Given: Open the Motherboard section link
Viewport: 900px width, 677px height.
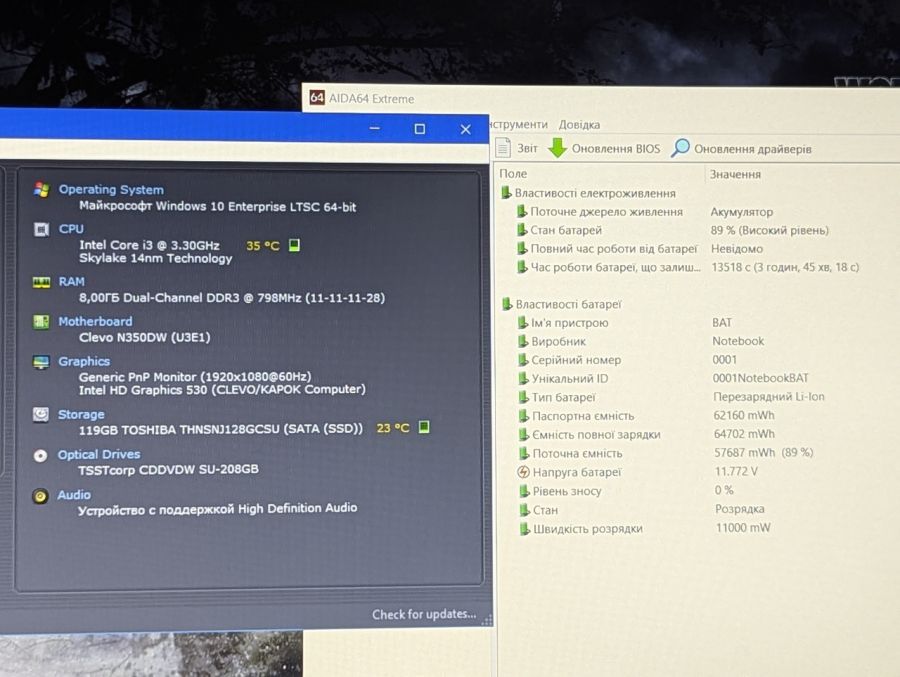Looking at the screenshot, I should pos(95,321).
